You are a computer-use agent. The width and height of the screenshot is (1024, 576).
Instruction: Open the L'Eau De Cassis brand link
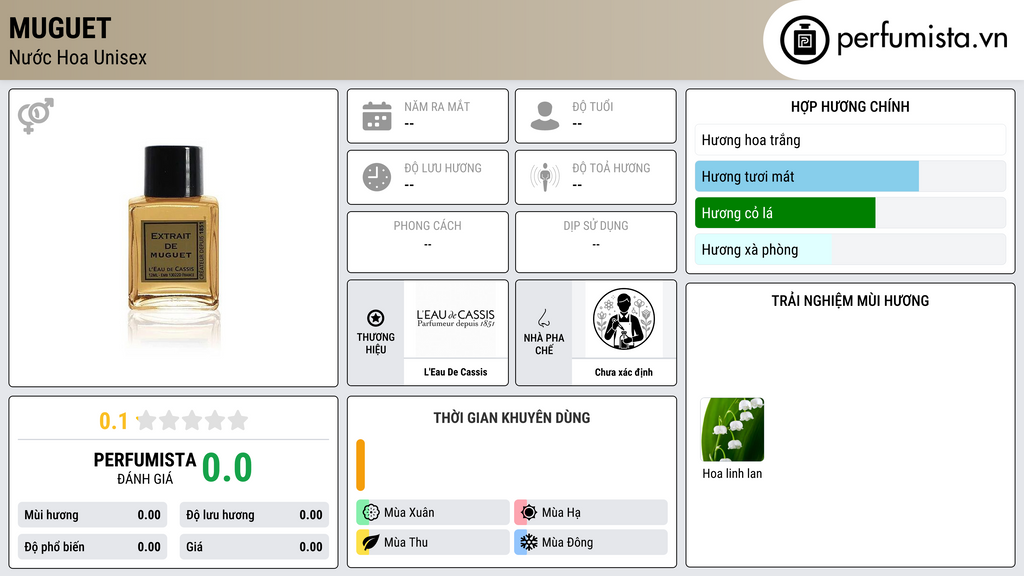[455, 372]
